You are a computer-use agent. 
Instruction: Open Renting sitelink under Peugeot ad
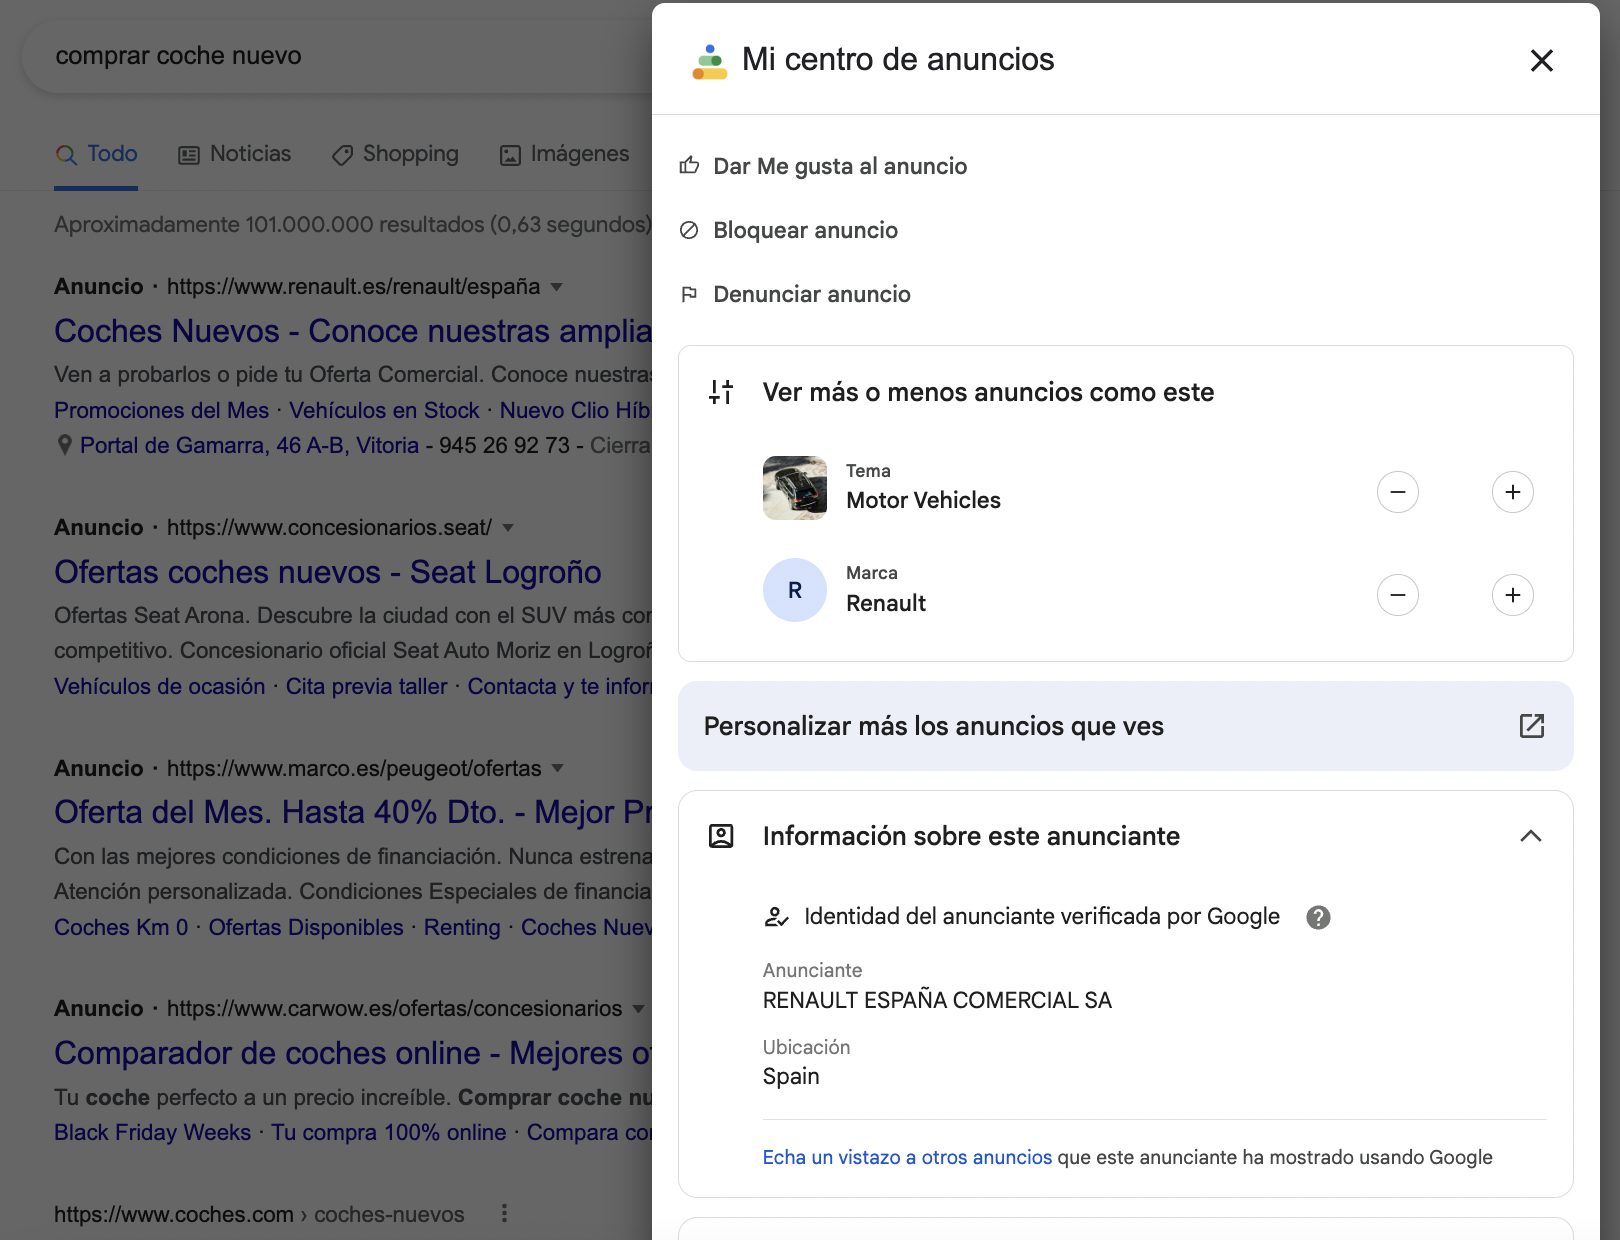(462, 927)
